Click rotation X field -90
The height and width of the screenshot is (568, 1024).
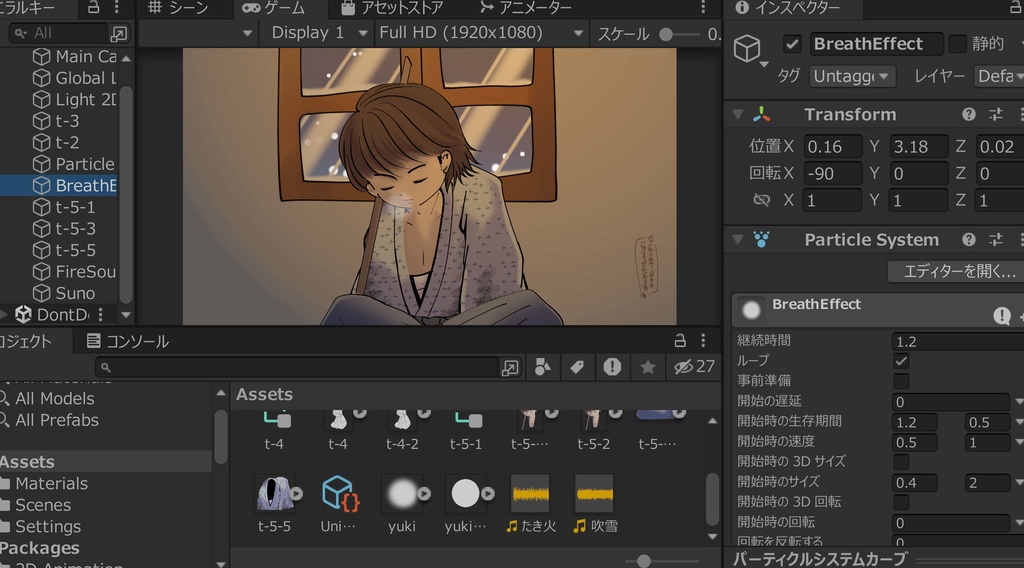point(832,173)
